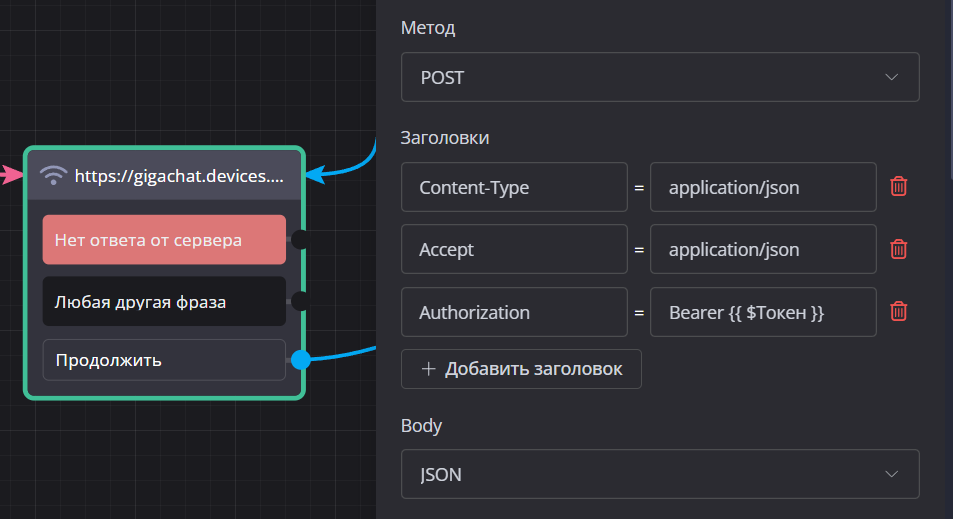Open the Метод dropdown showing POST
This screenshot has width=953, height=519.
click(659, 77)
